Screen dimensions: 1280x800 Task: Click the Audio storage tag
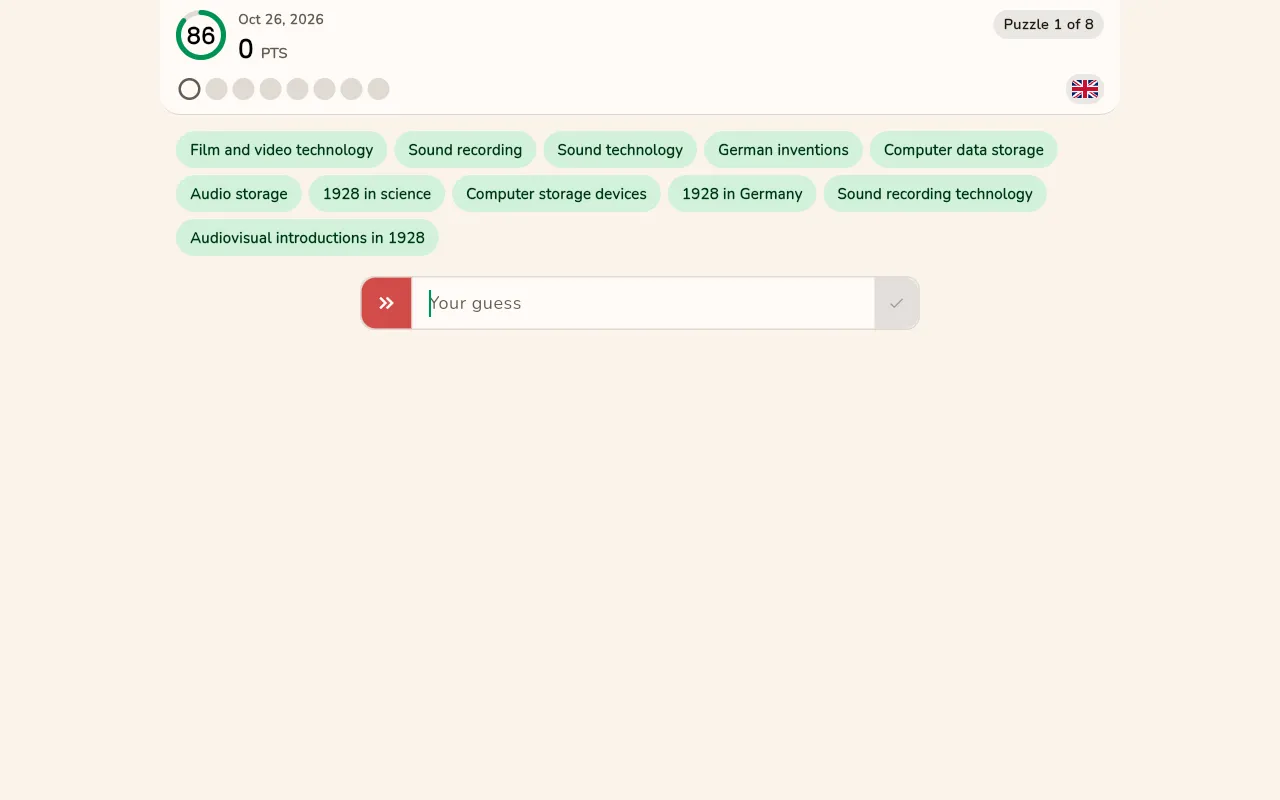[x=239, y=194]
